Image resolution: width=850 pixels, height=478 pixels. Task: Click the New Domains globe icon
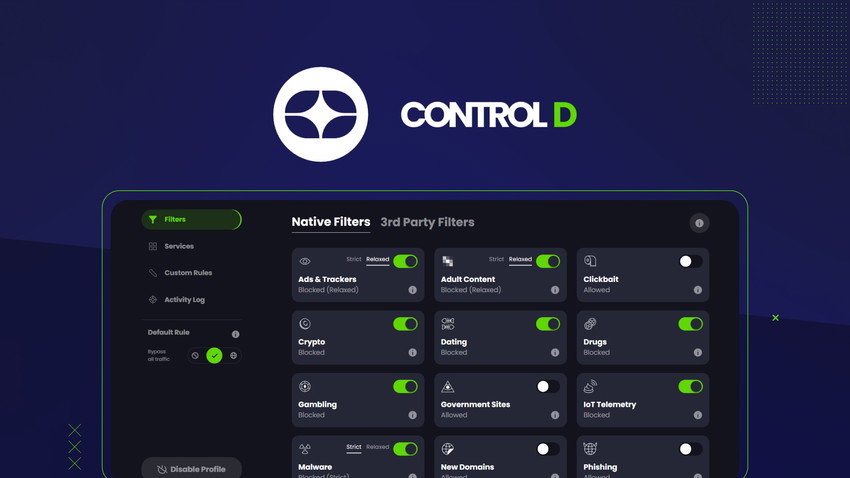(447, 449)
